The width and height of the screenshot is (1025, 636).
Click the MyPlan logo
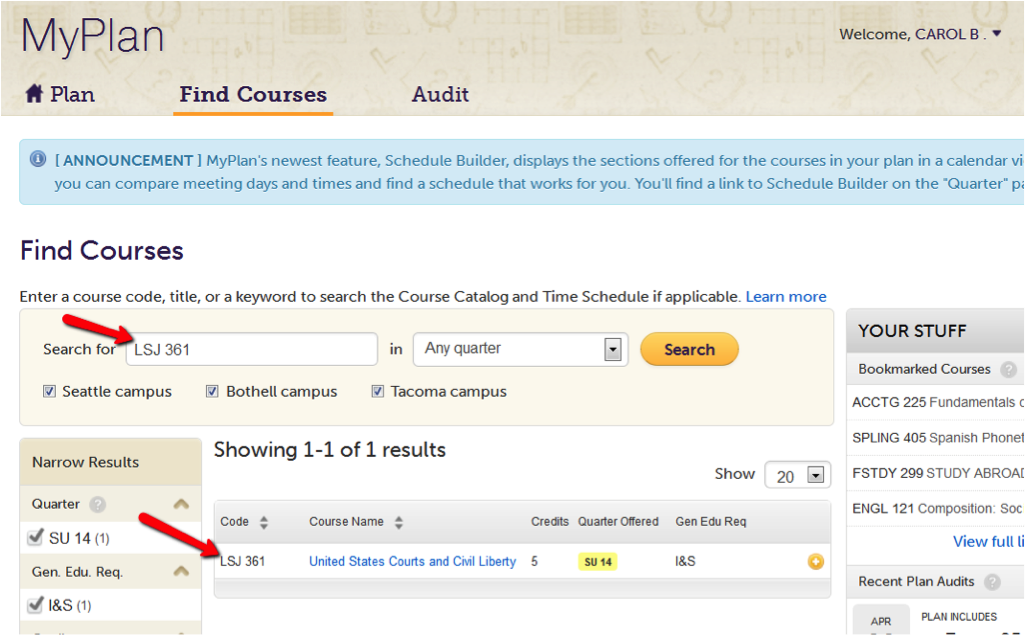tap(92, 36)
